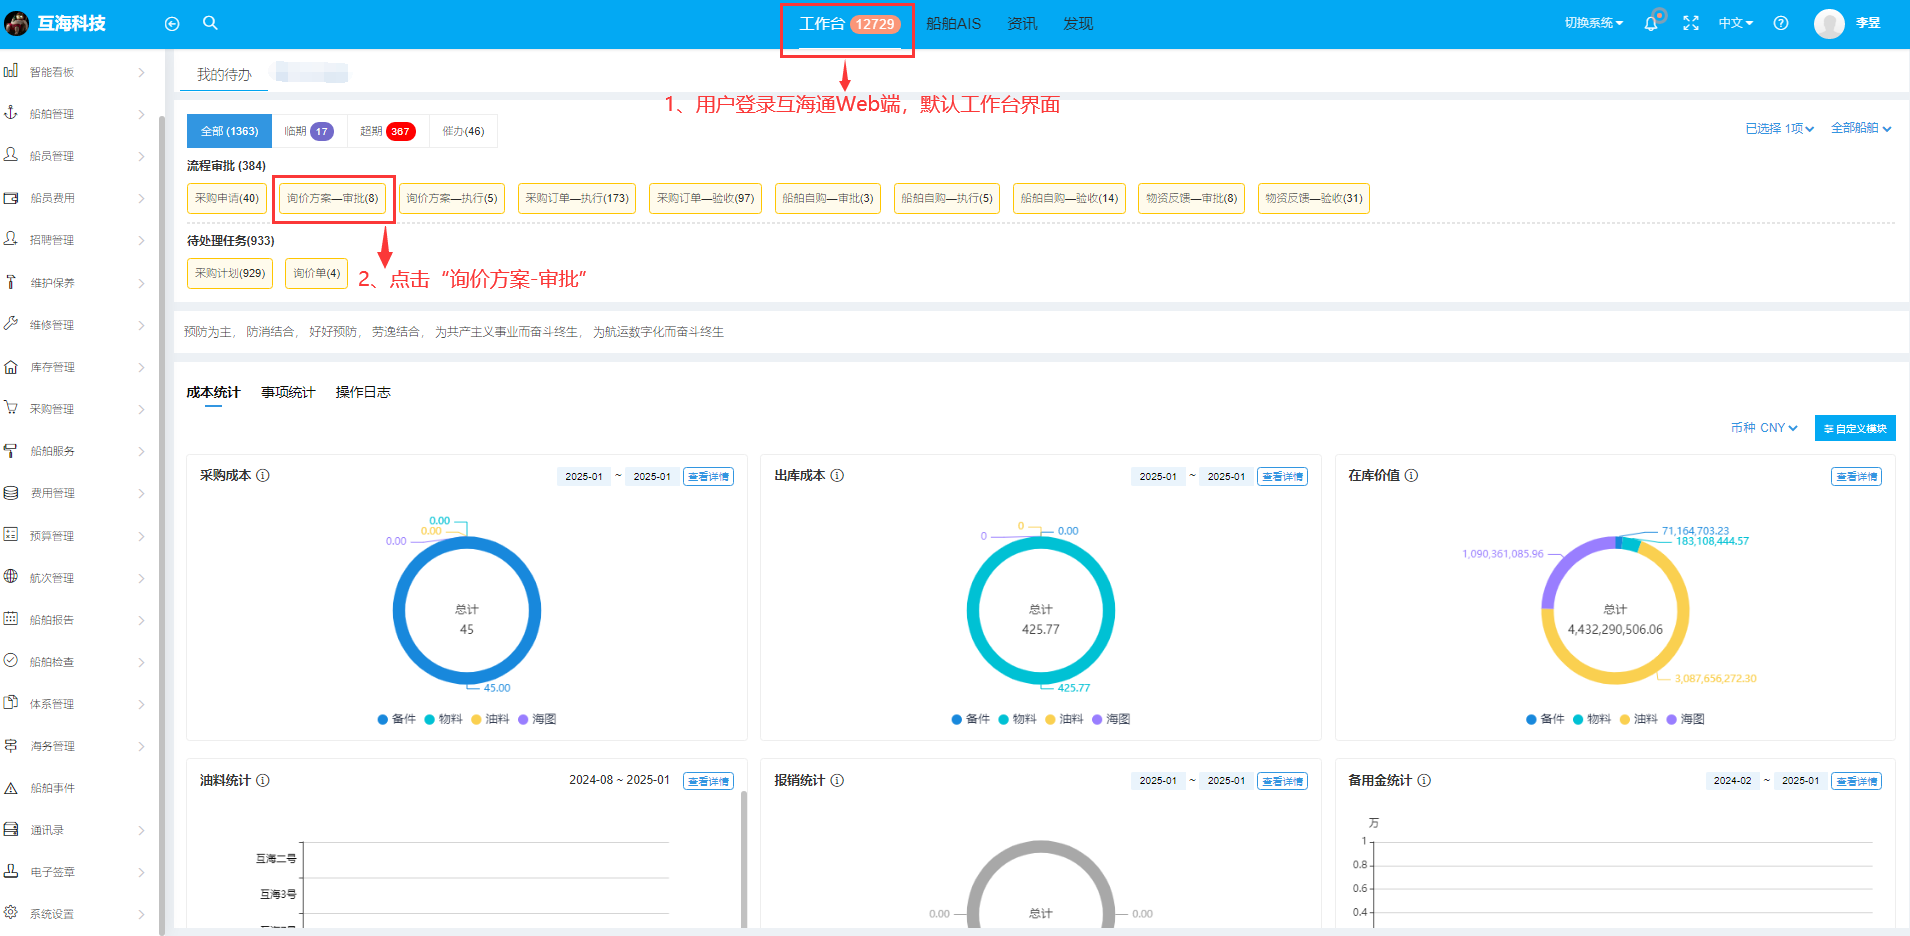Click the 招聘管理 add-person icon

(11, 239)
